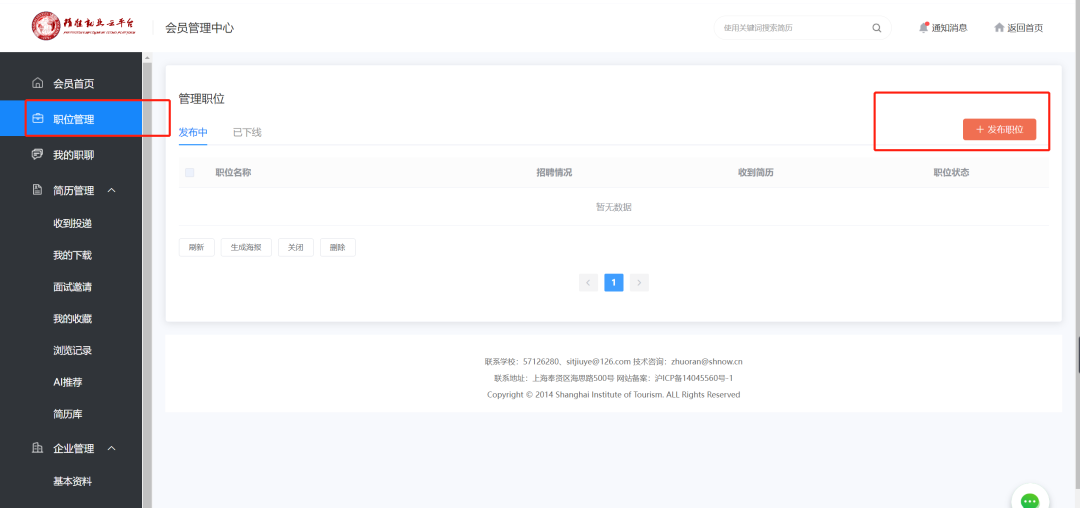
Task: Collapse the 企业管理 submenu chevron
Action: (112, 449)
